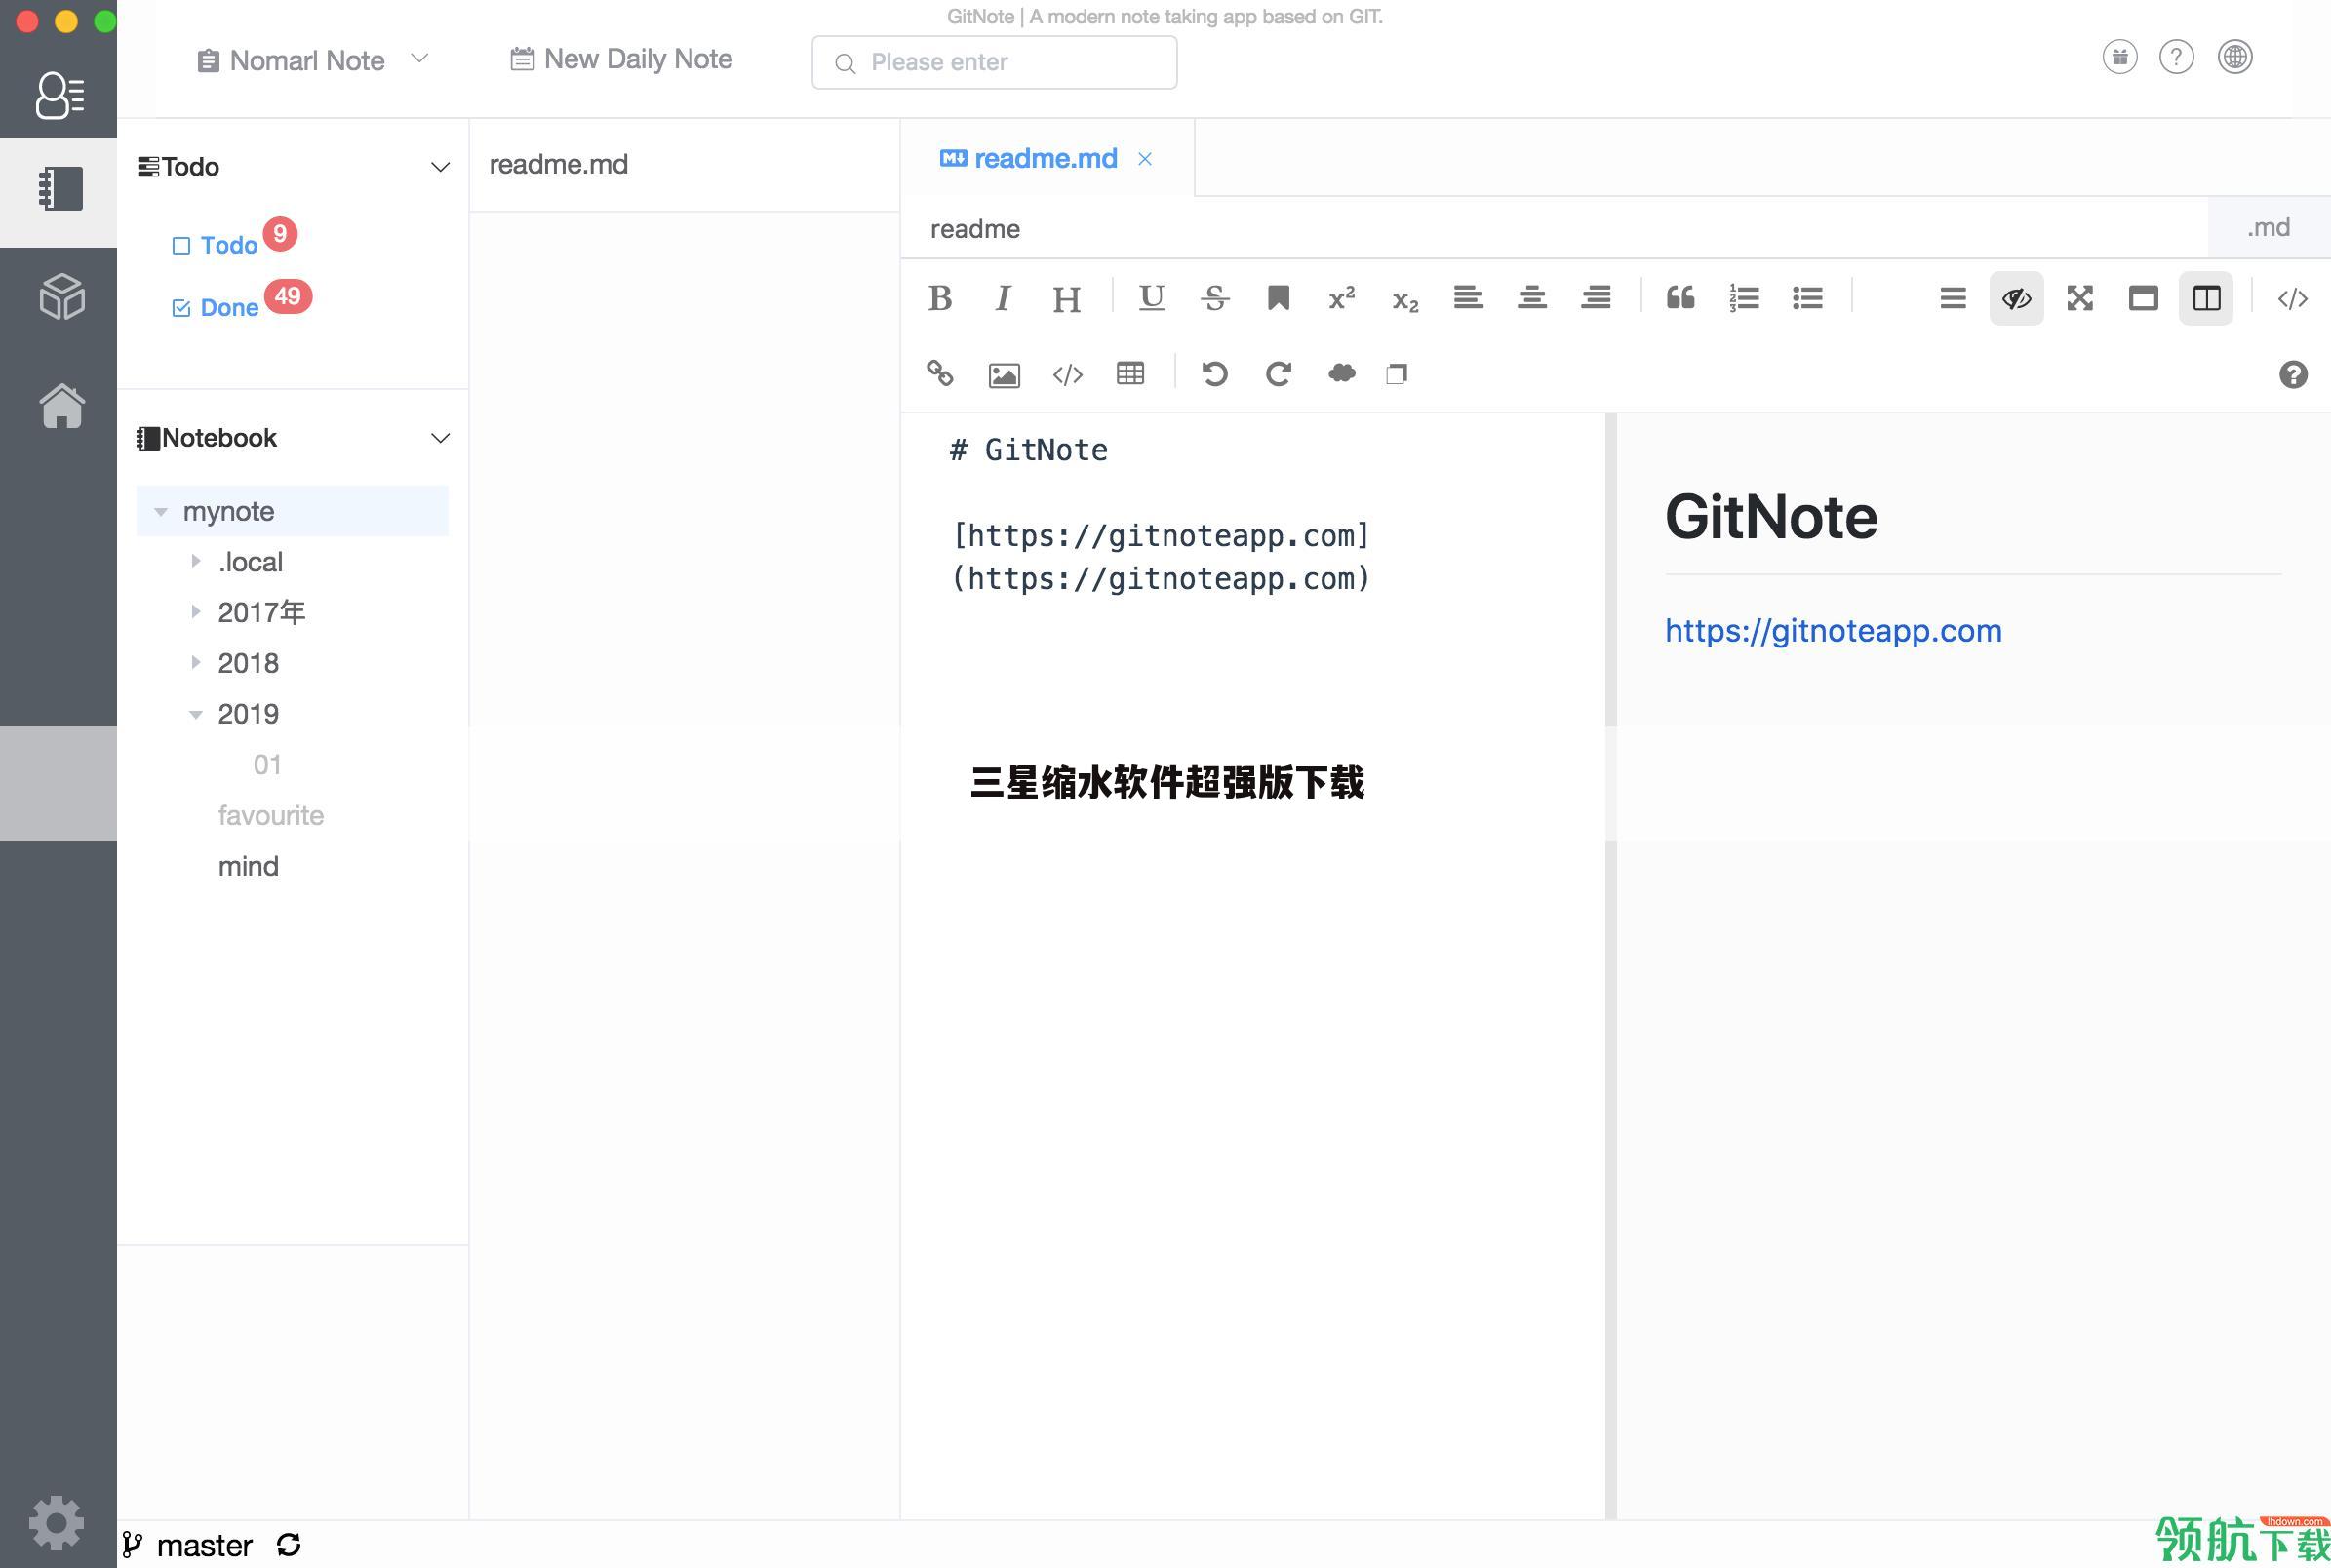Viewport: 2331px width, 1568px height.
Task: Insert an ordered numbered list
Action: 1744,298
